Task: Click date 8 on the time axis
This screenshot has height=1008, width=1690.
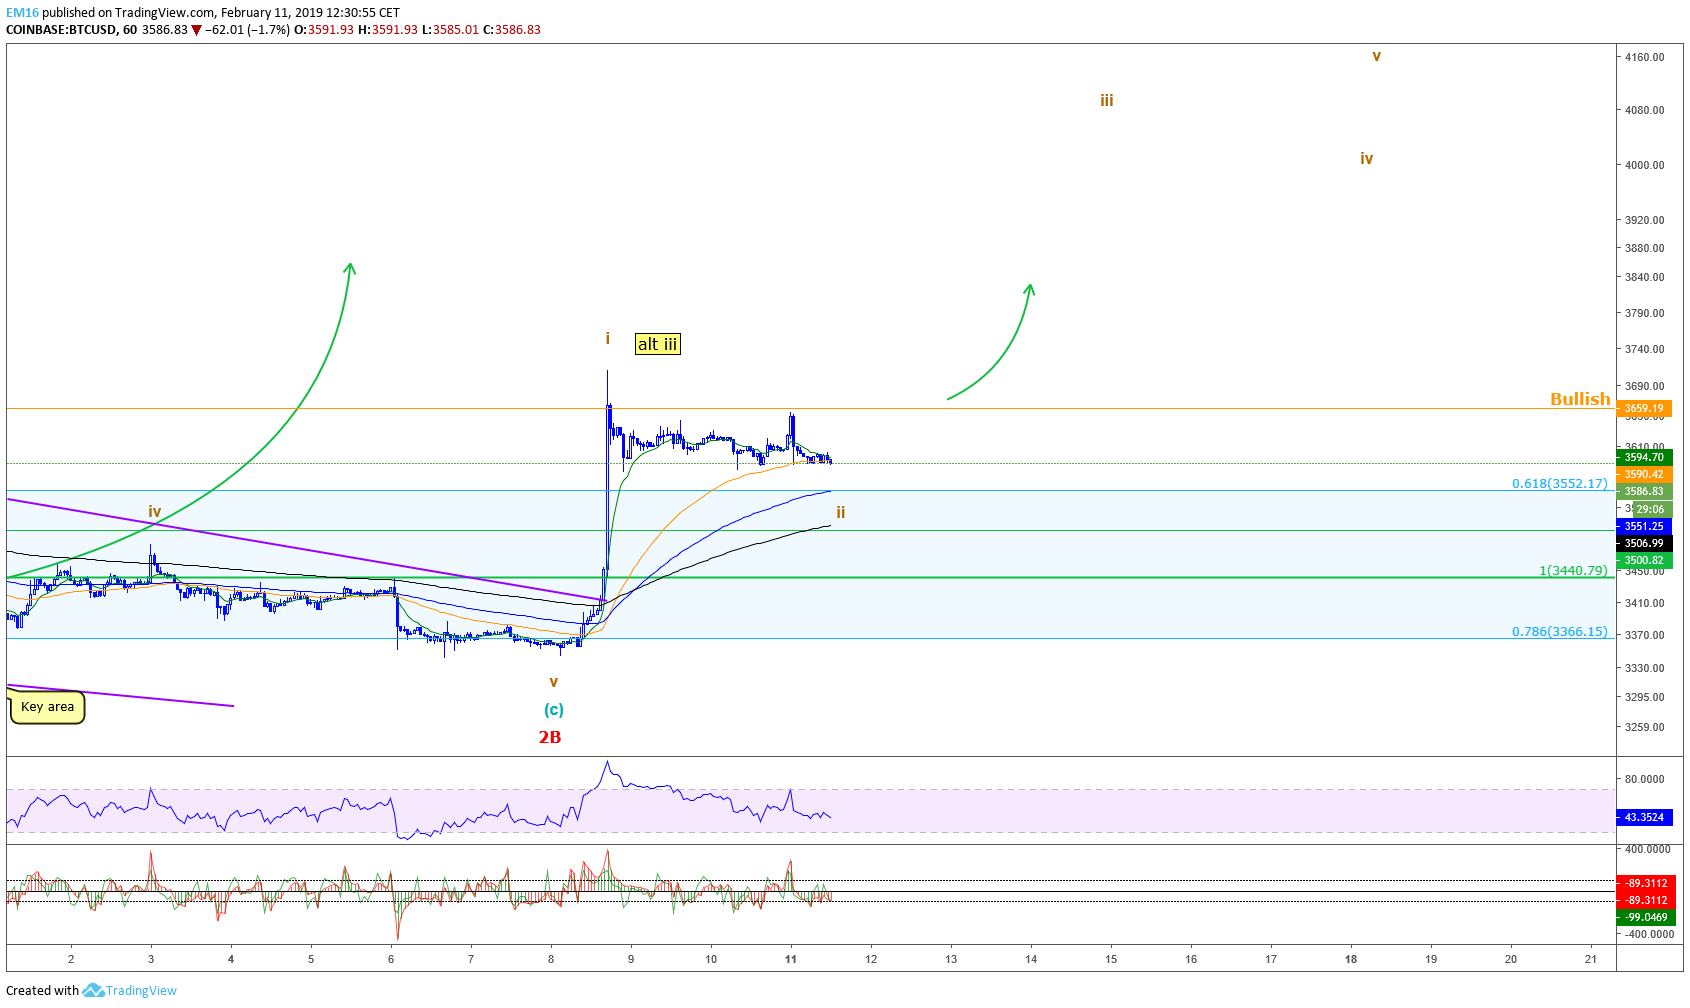Action: 551,959
